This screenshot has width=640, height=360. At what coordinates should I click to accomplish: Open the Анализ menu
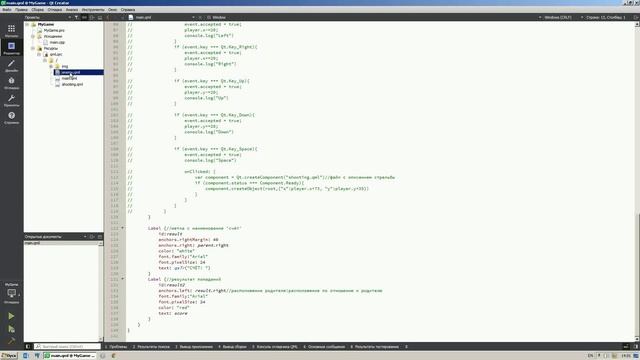pyautogui.click(x=72, y=9)
